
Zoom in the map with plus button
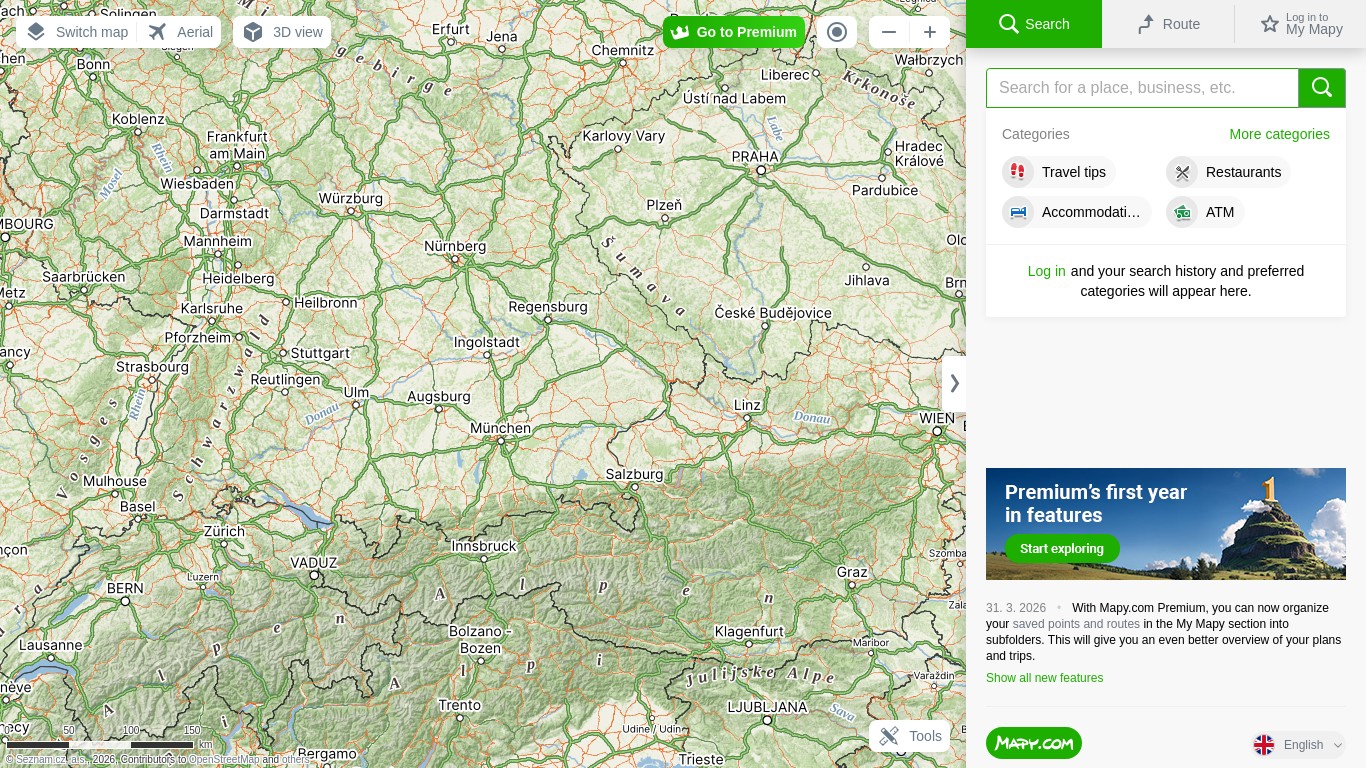(929, 32)
